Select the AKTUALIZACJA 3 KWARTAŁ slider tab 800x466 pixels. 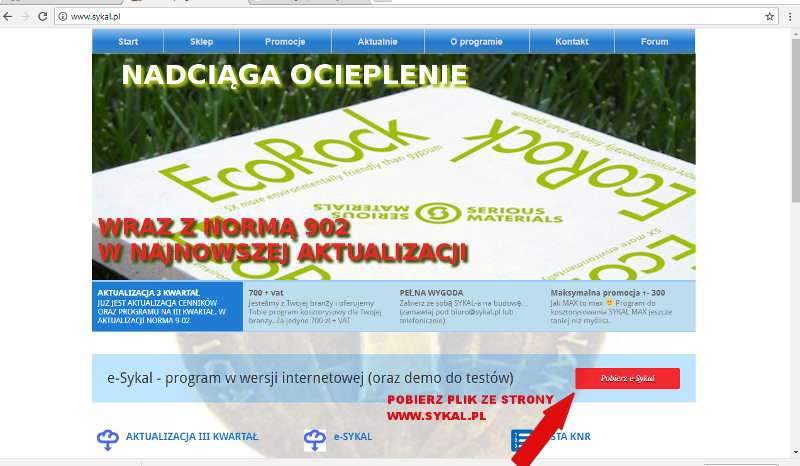pyautogui.click(x=167, y=306)
